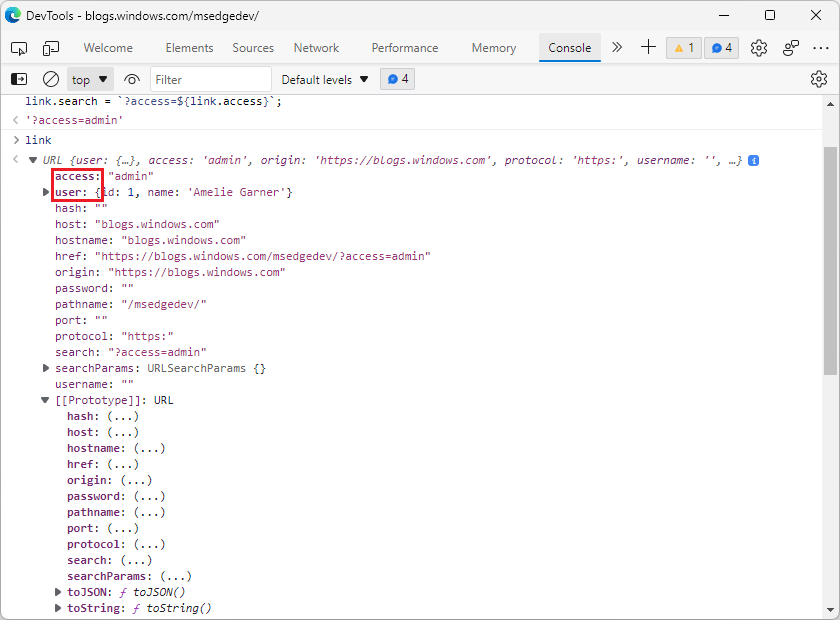This screenshot has height=620, width=840.
Task: Activate the inspect element tool icon
Action: [19, 48]
